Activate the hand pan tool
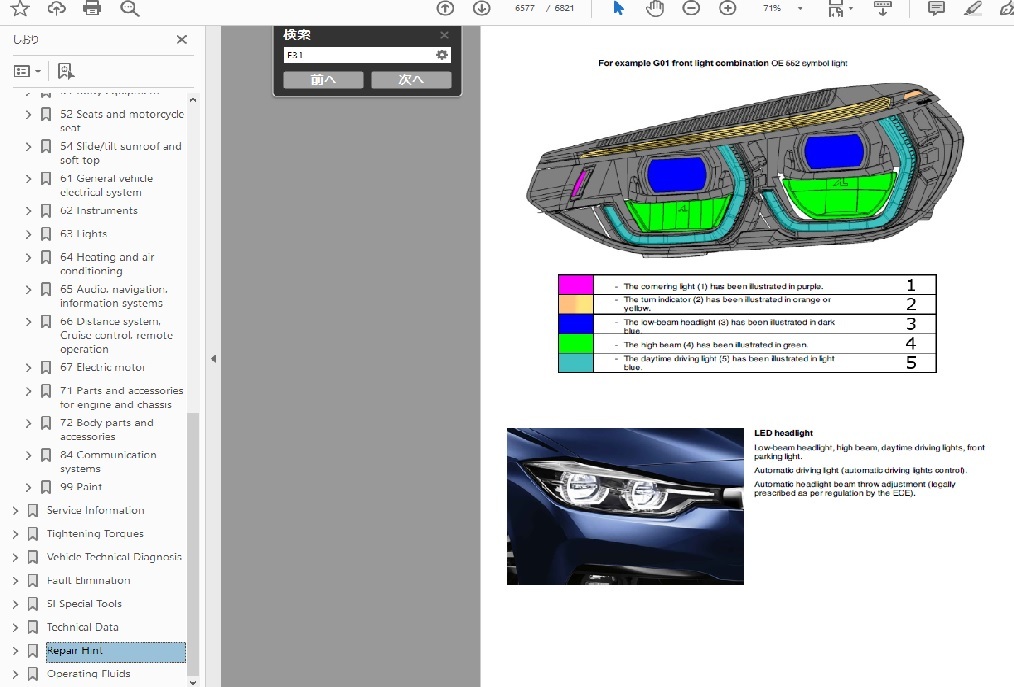Image resolution: width=1014 pixels, height=687 pixels. (x=654, y=8)
